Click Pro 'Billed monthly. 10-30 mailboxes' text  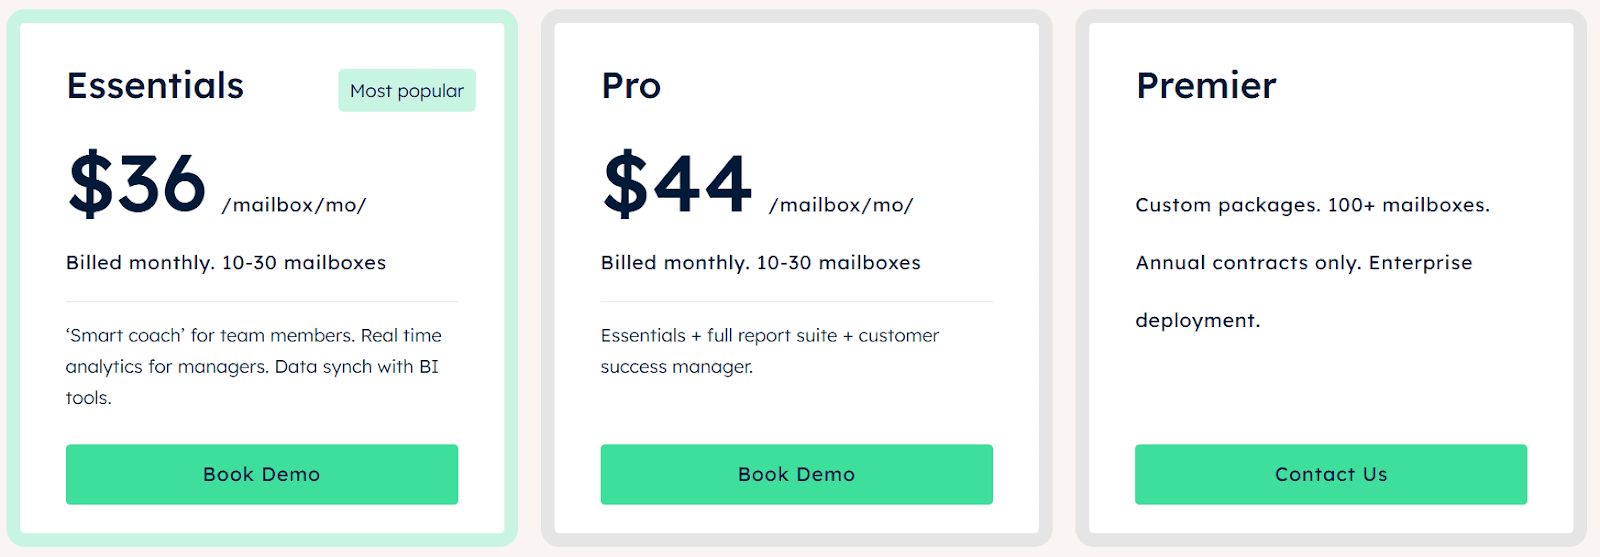(761, 263)
